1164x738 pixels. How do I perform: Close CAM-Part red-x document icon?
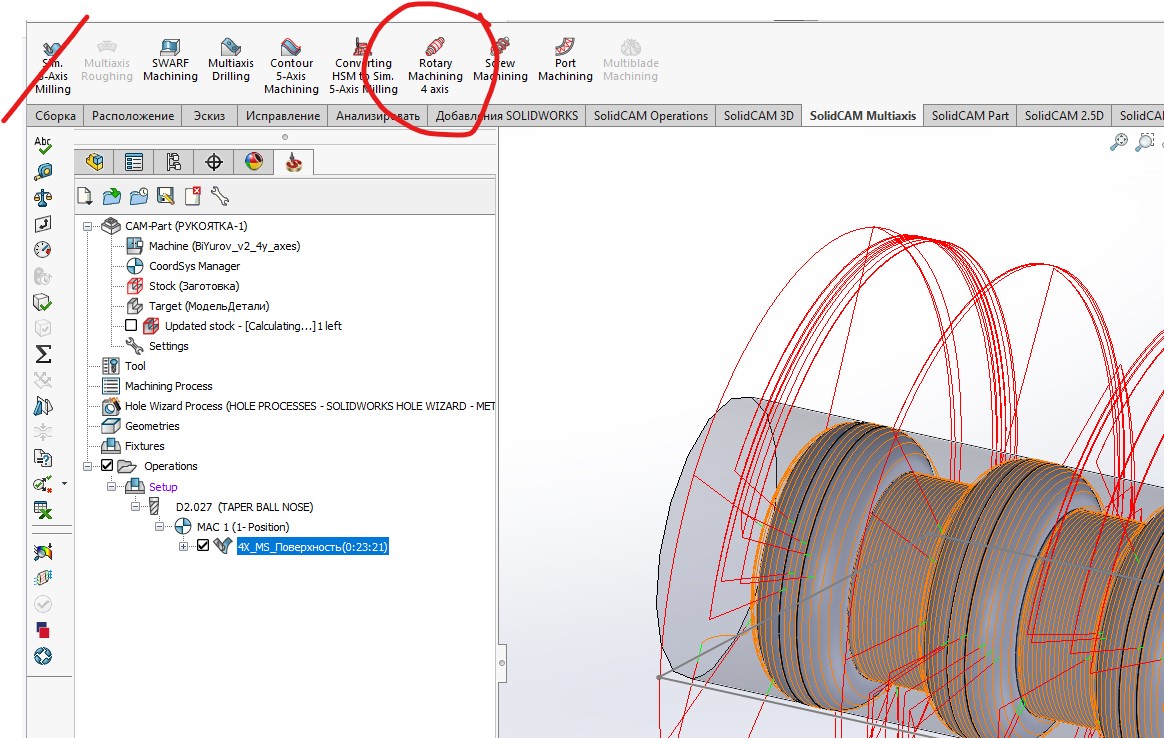point(192,196)
